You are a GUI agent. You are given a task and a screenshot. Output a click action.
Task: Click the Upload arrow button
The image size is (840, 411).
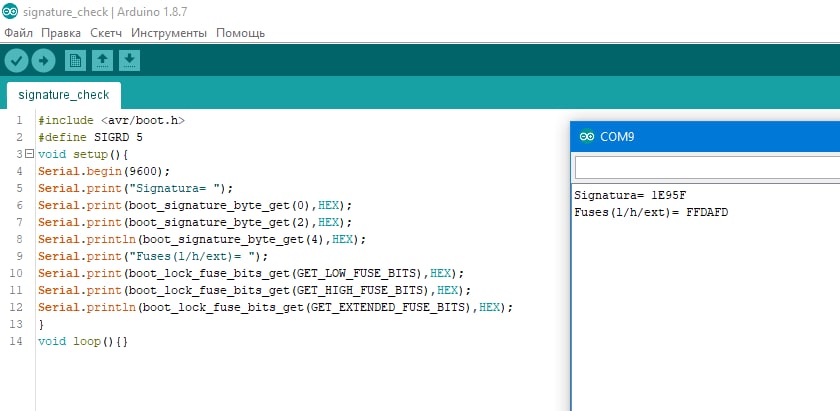pos(43,61)
